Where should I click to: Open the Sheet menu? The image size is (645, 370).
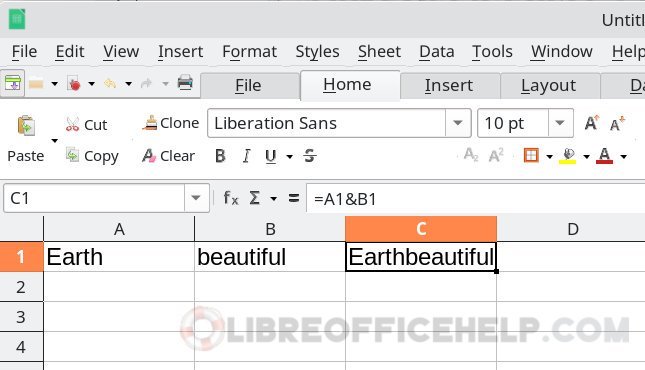[379, 51]
